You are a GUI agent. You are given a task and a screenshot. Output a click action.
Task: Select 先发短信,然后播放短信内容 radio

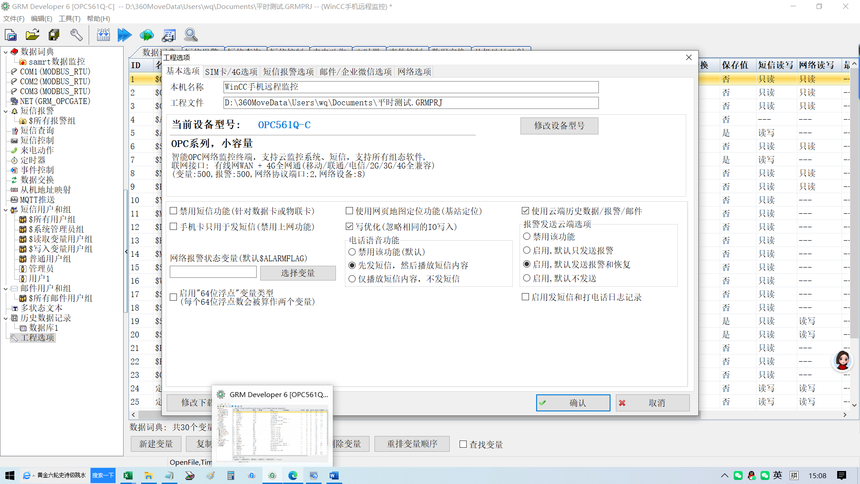click(352, 265)
